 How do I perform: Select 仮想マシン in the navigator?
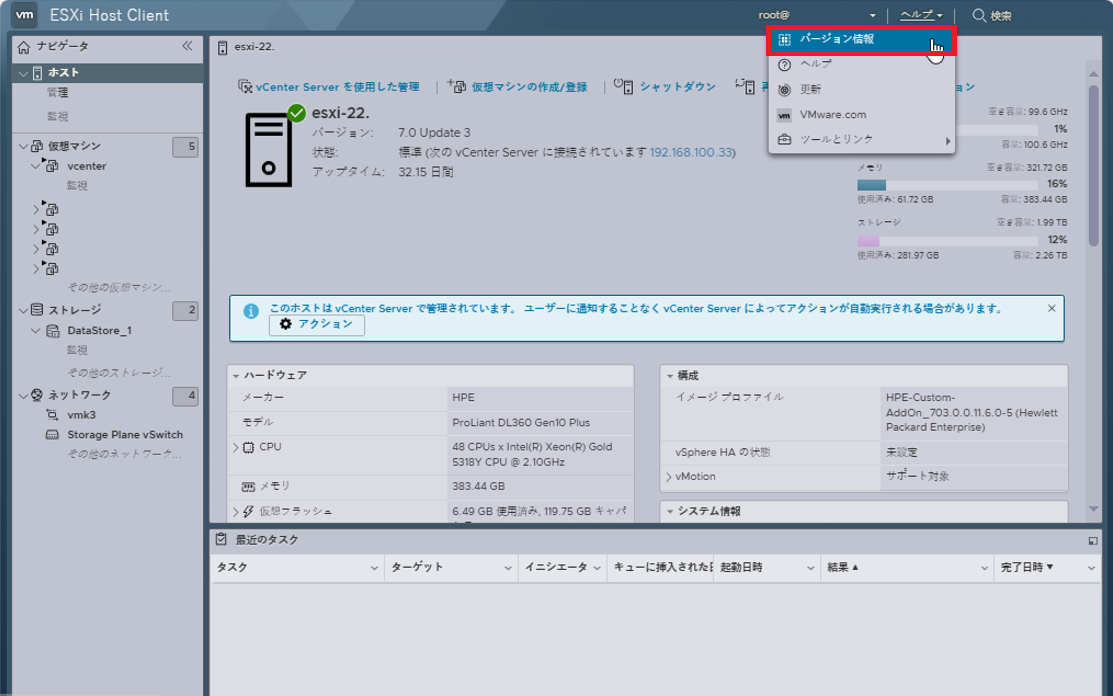coord(75,146)
